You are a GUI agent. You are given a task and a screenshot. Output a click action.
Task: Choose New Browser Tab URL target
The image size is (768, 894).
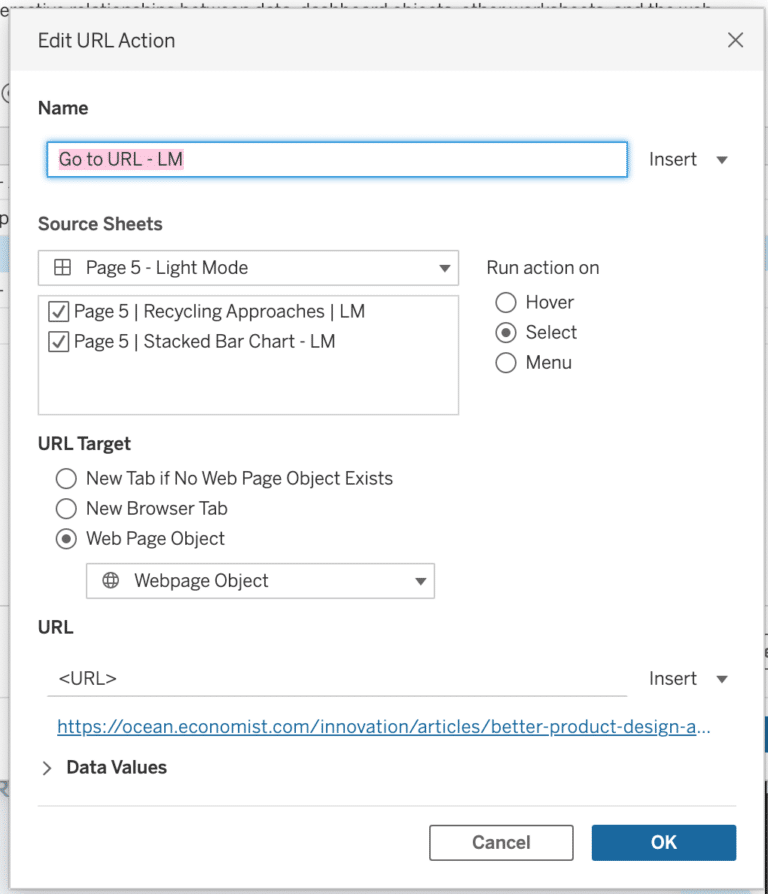click(66, 508)
